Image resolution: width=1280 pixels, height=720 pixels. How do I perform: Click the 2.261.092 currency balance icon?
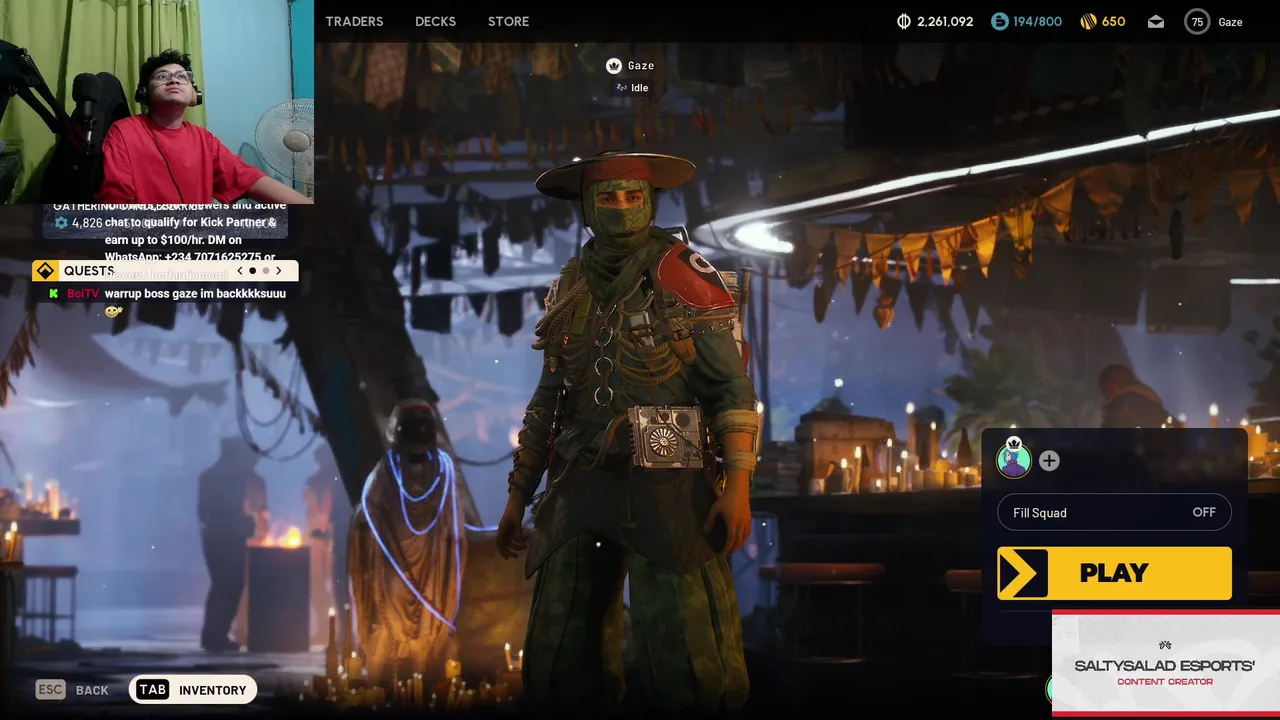pyautogui.click(x=904, y=21)
